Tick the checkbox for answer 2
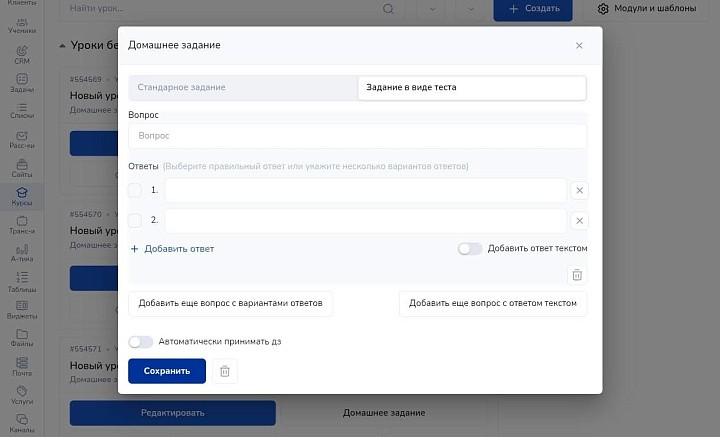Screen dimensions: 720x437 tap(135, 220)
